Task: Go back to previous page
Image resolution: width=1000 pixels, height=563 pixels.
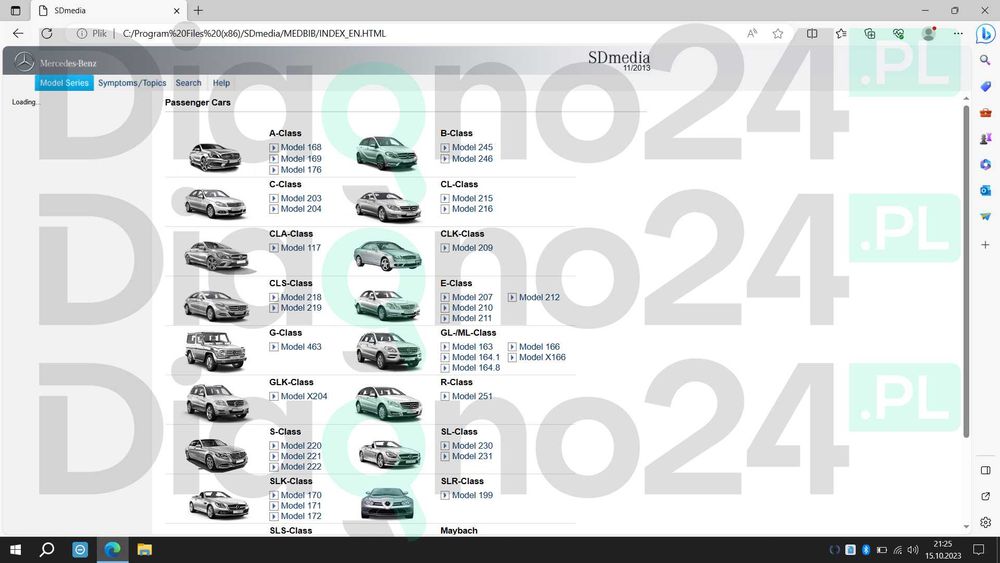Action: [x=18, y=34]
